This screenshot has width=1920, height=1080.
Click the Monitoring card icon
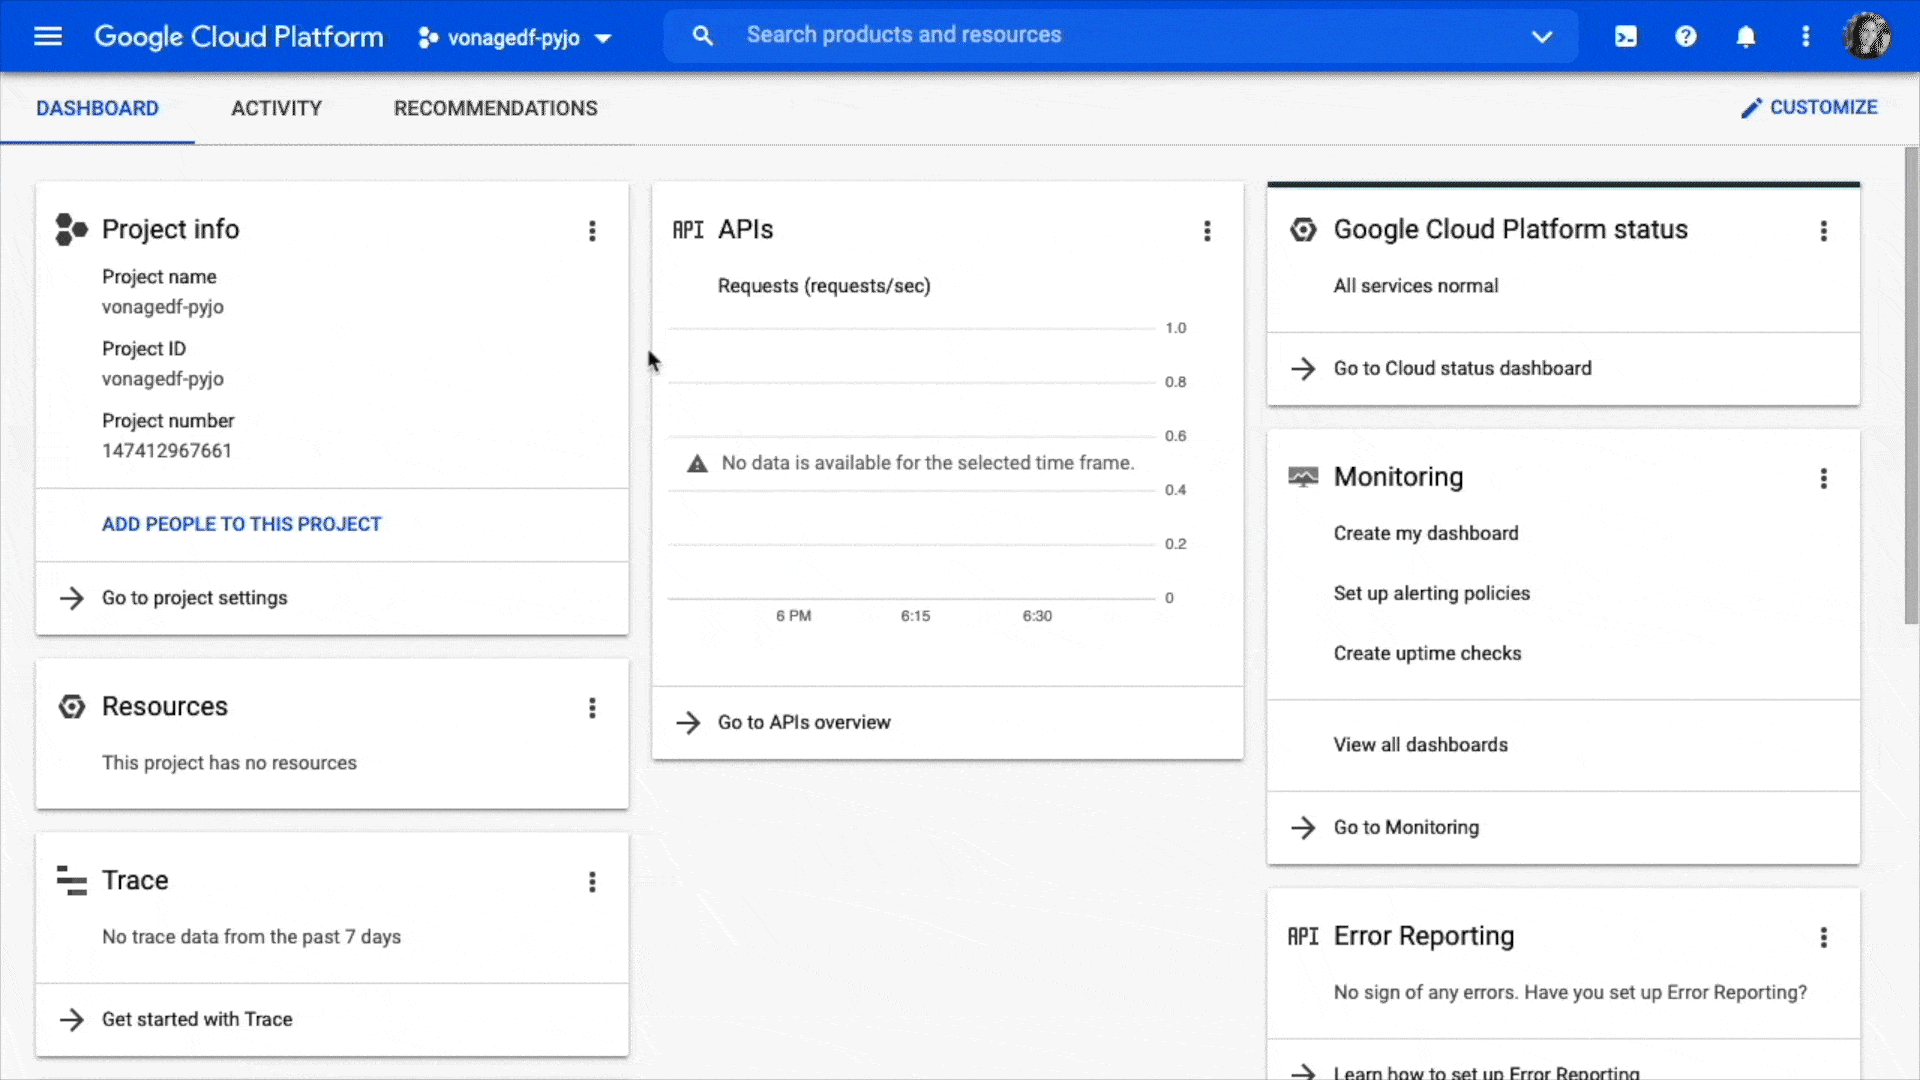(x=1303, y=477)
